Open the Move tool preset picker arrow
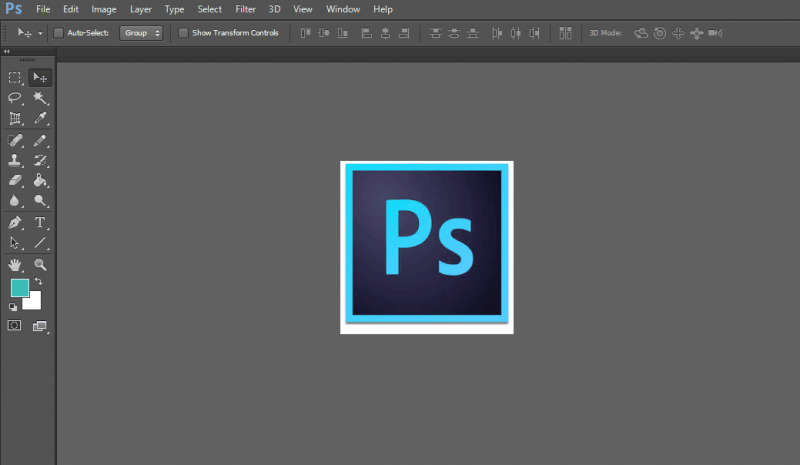The width and height of the screenshot is (800, 465). pyautogui.click(x=40, y=34)
